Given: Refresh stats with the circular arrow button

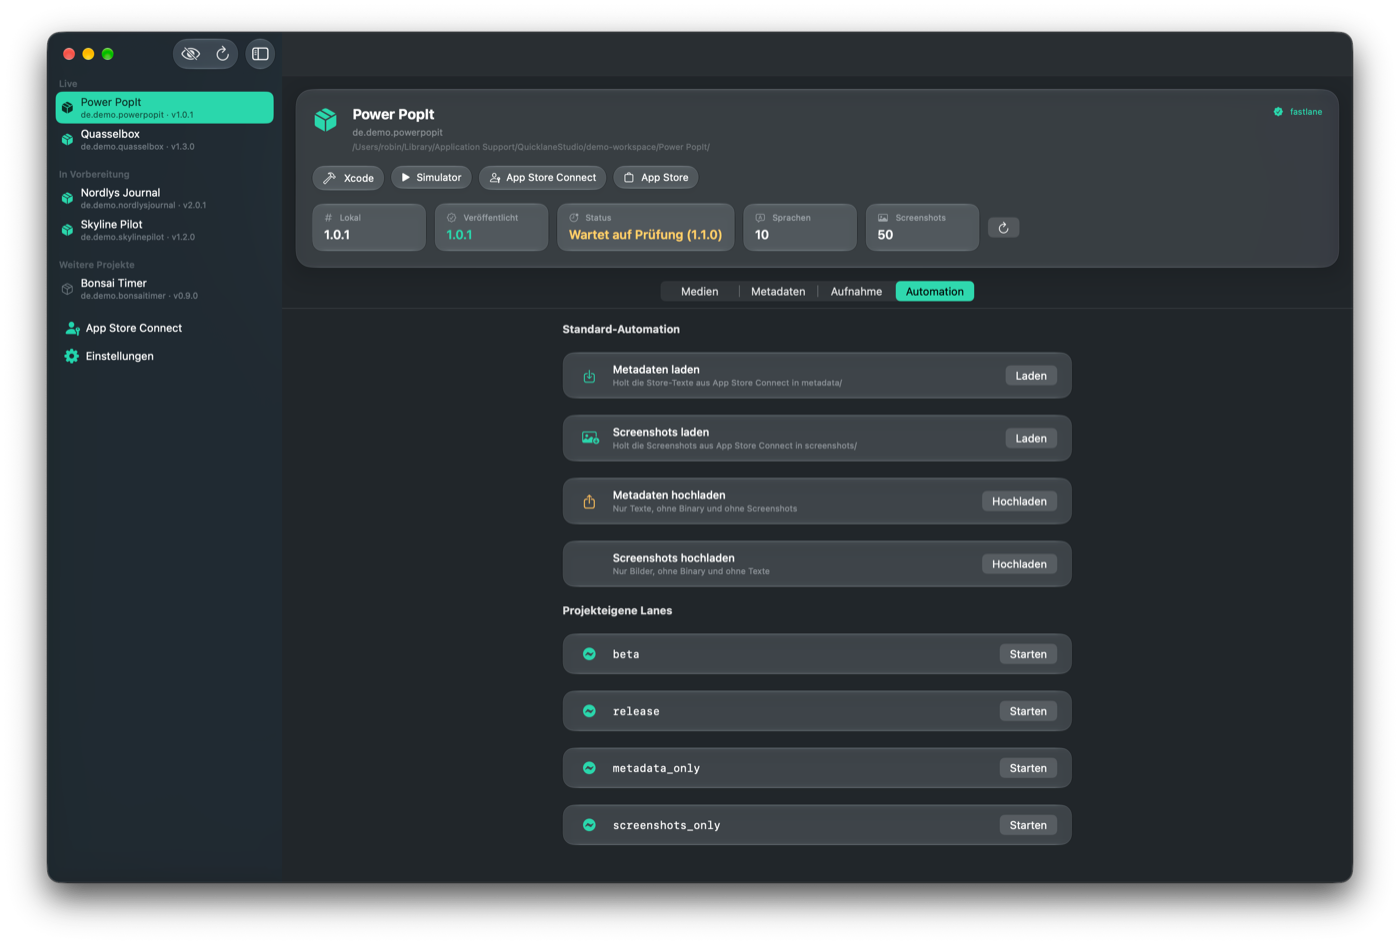Looking at the screenshot, I should [x=1003, y=228].
